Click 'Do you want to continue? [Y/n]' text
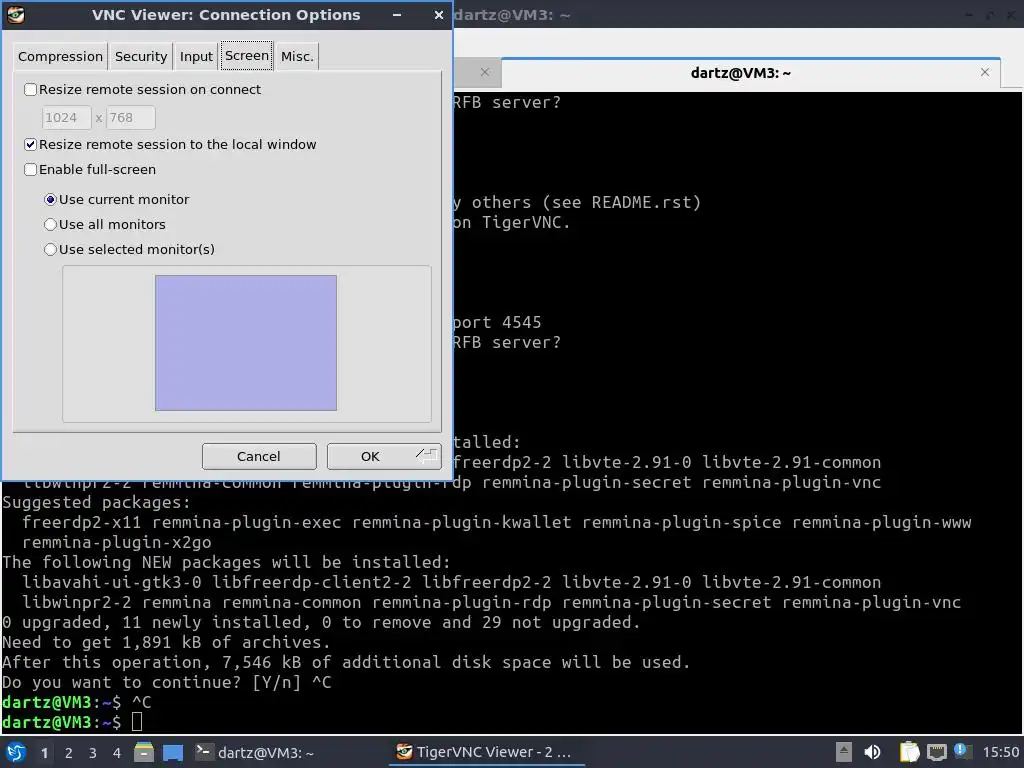The width and height of the screenshot is (1024, 768). coord(152,682)
